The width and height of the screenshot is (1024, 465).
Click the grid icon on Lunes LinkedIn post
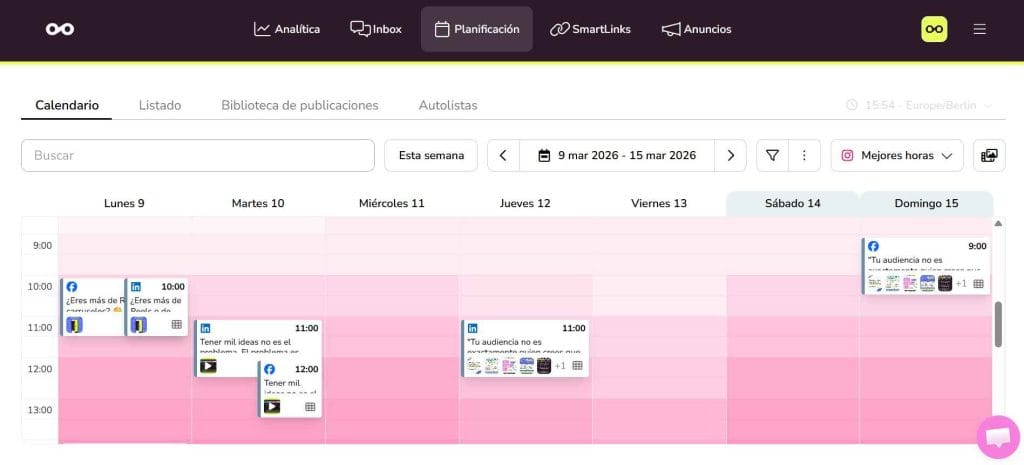(x=176, y=325)
